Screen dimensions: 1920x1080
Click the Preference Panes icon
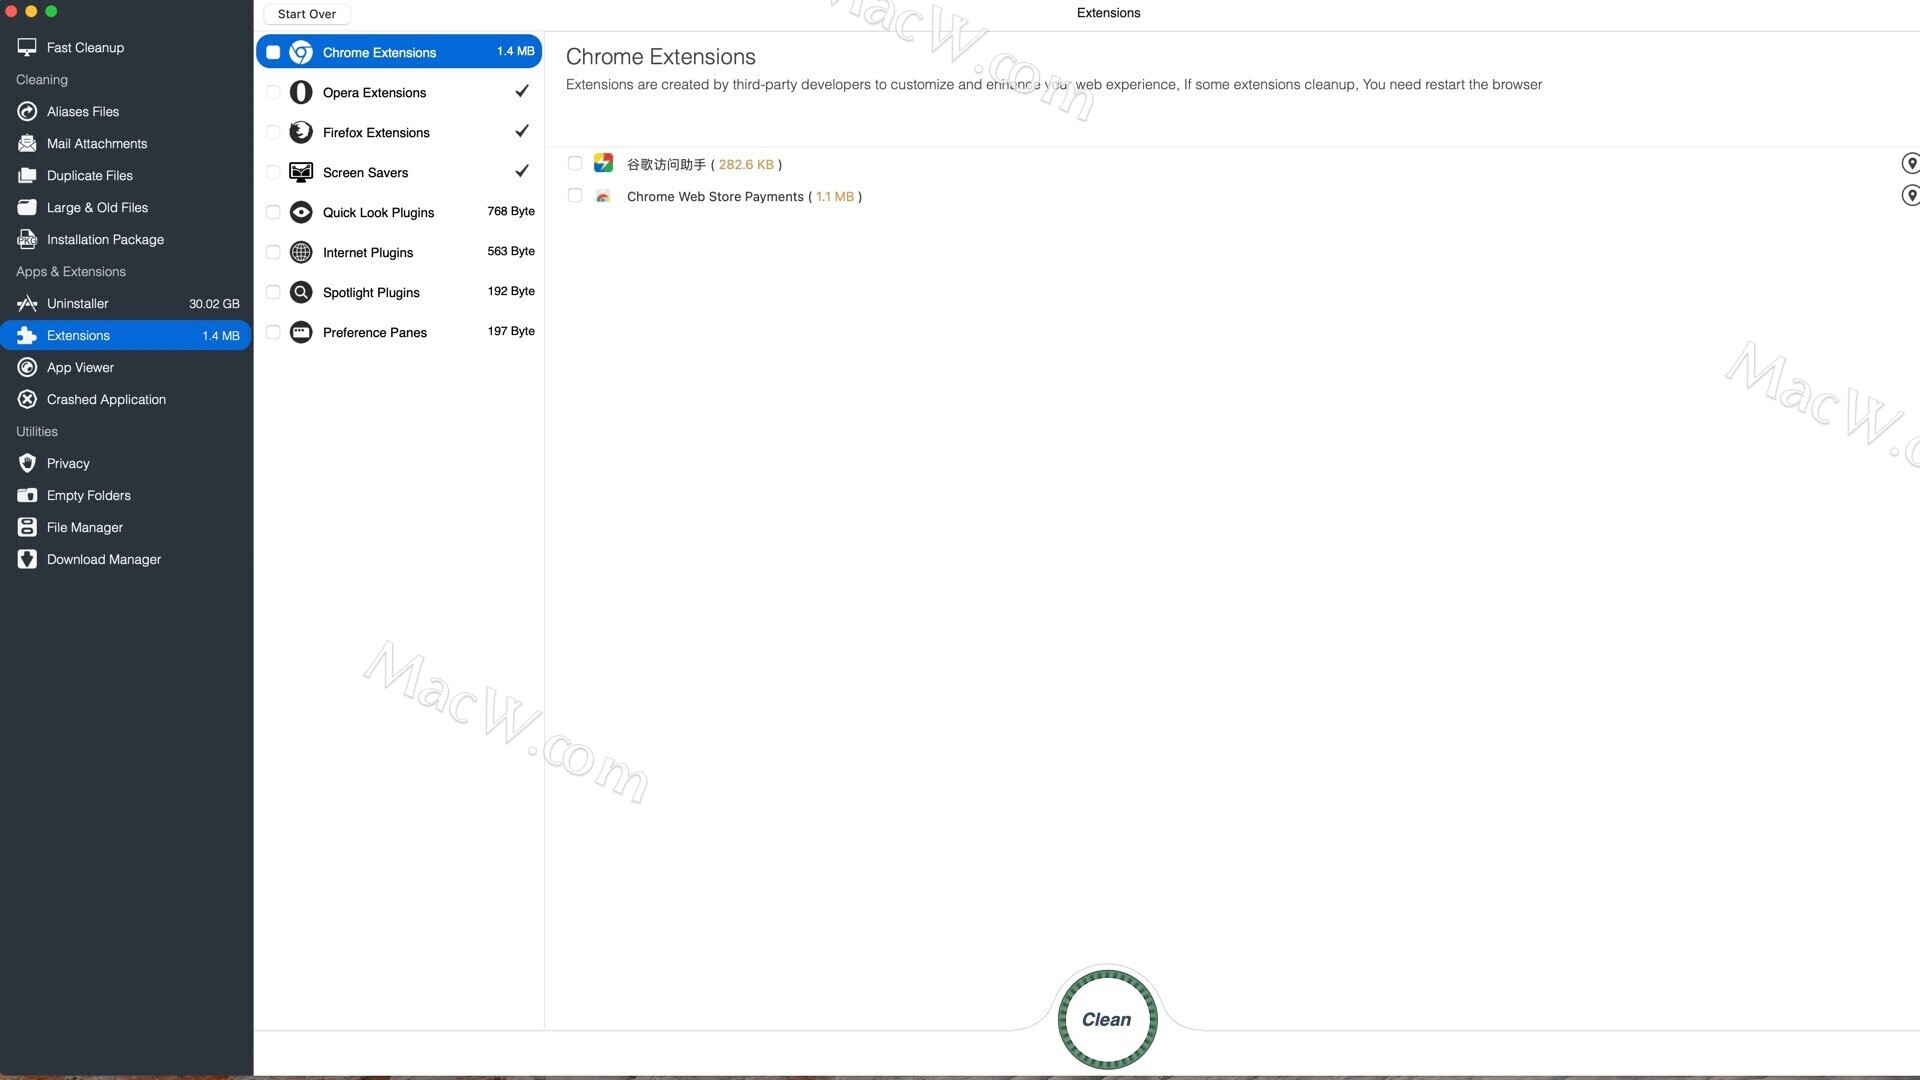coord(301,332)
